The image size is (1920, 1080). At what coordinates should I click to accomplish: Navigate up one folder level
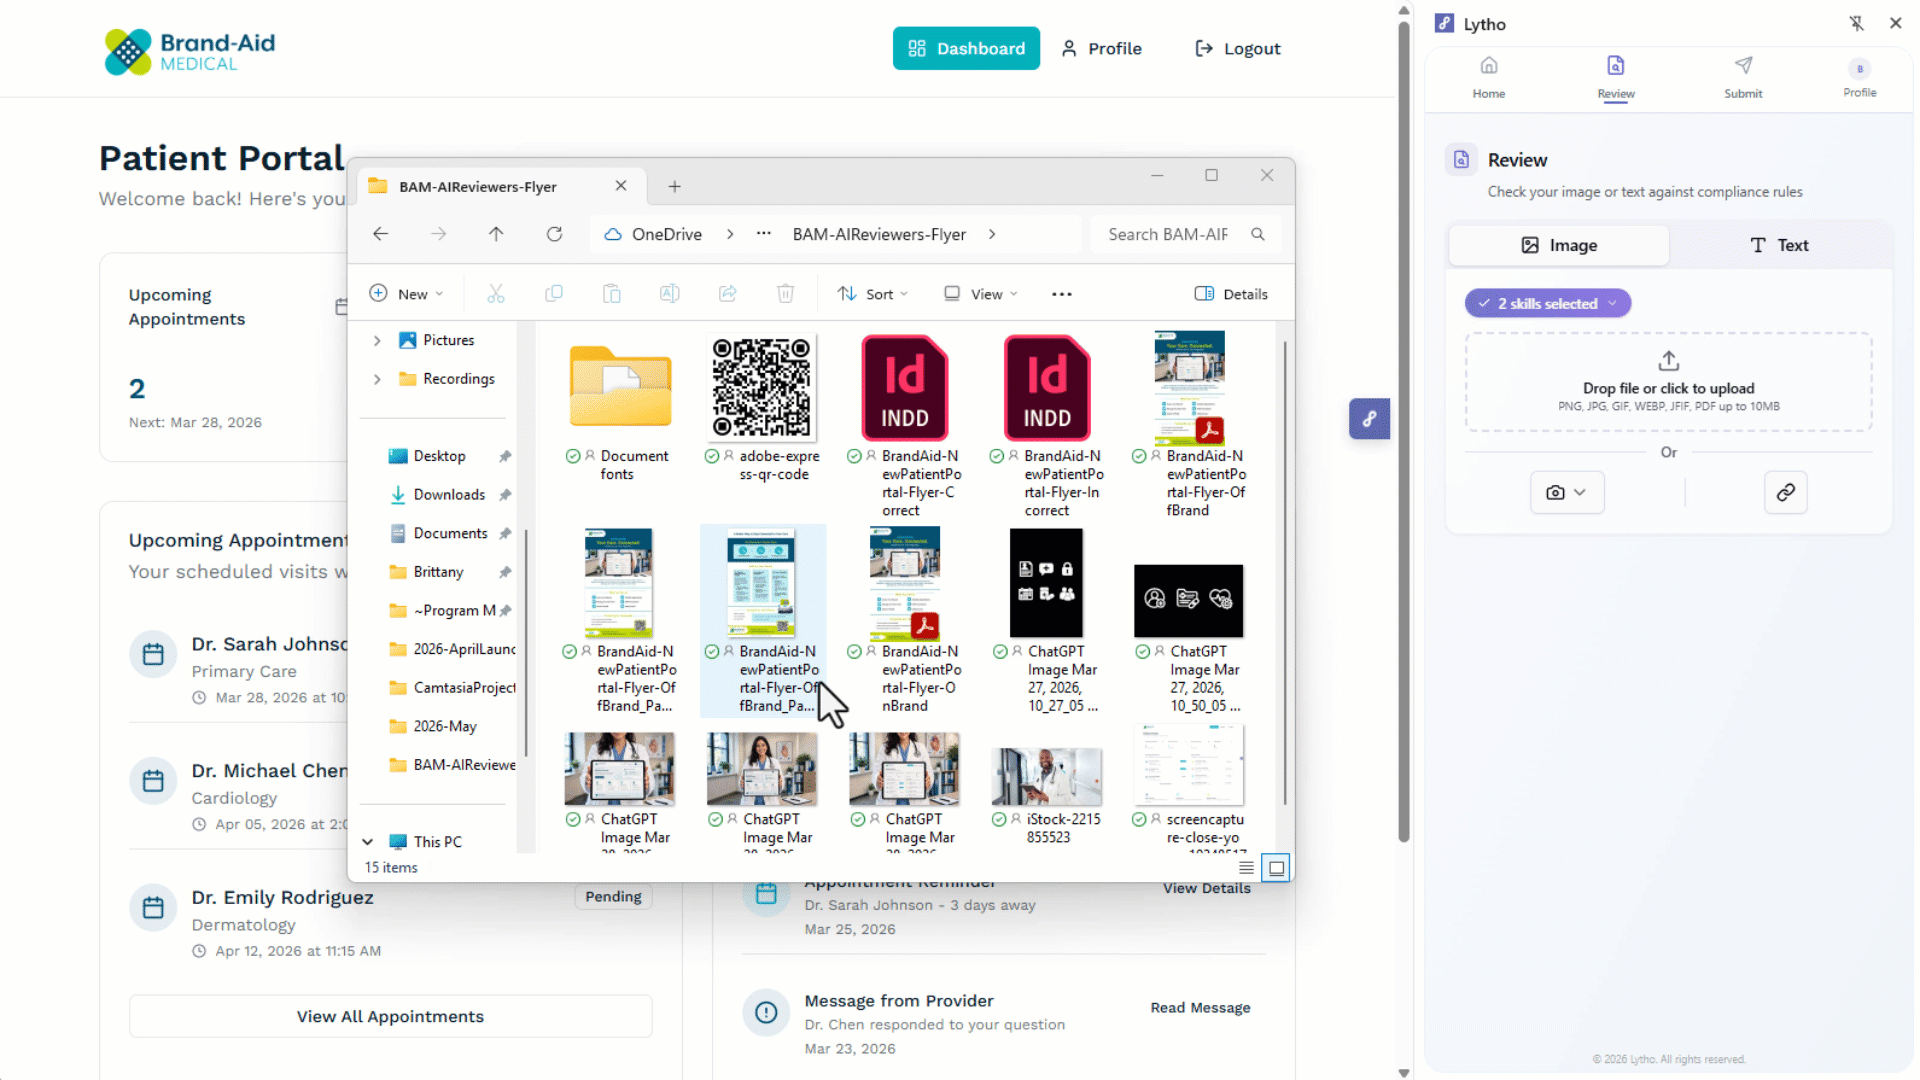(496, 234)
